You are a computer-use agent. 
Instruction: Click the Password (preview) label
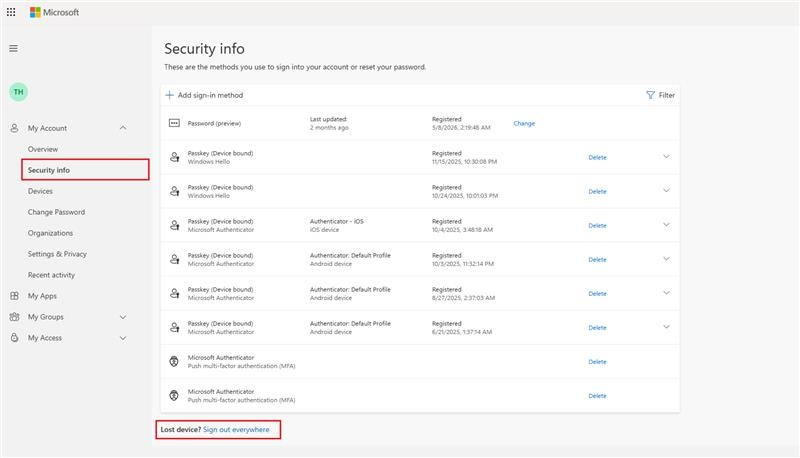[214, 123]
